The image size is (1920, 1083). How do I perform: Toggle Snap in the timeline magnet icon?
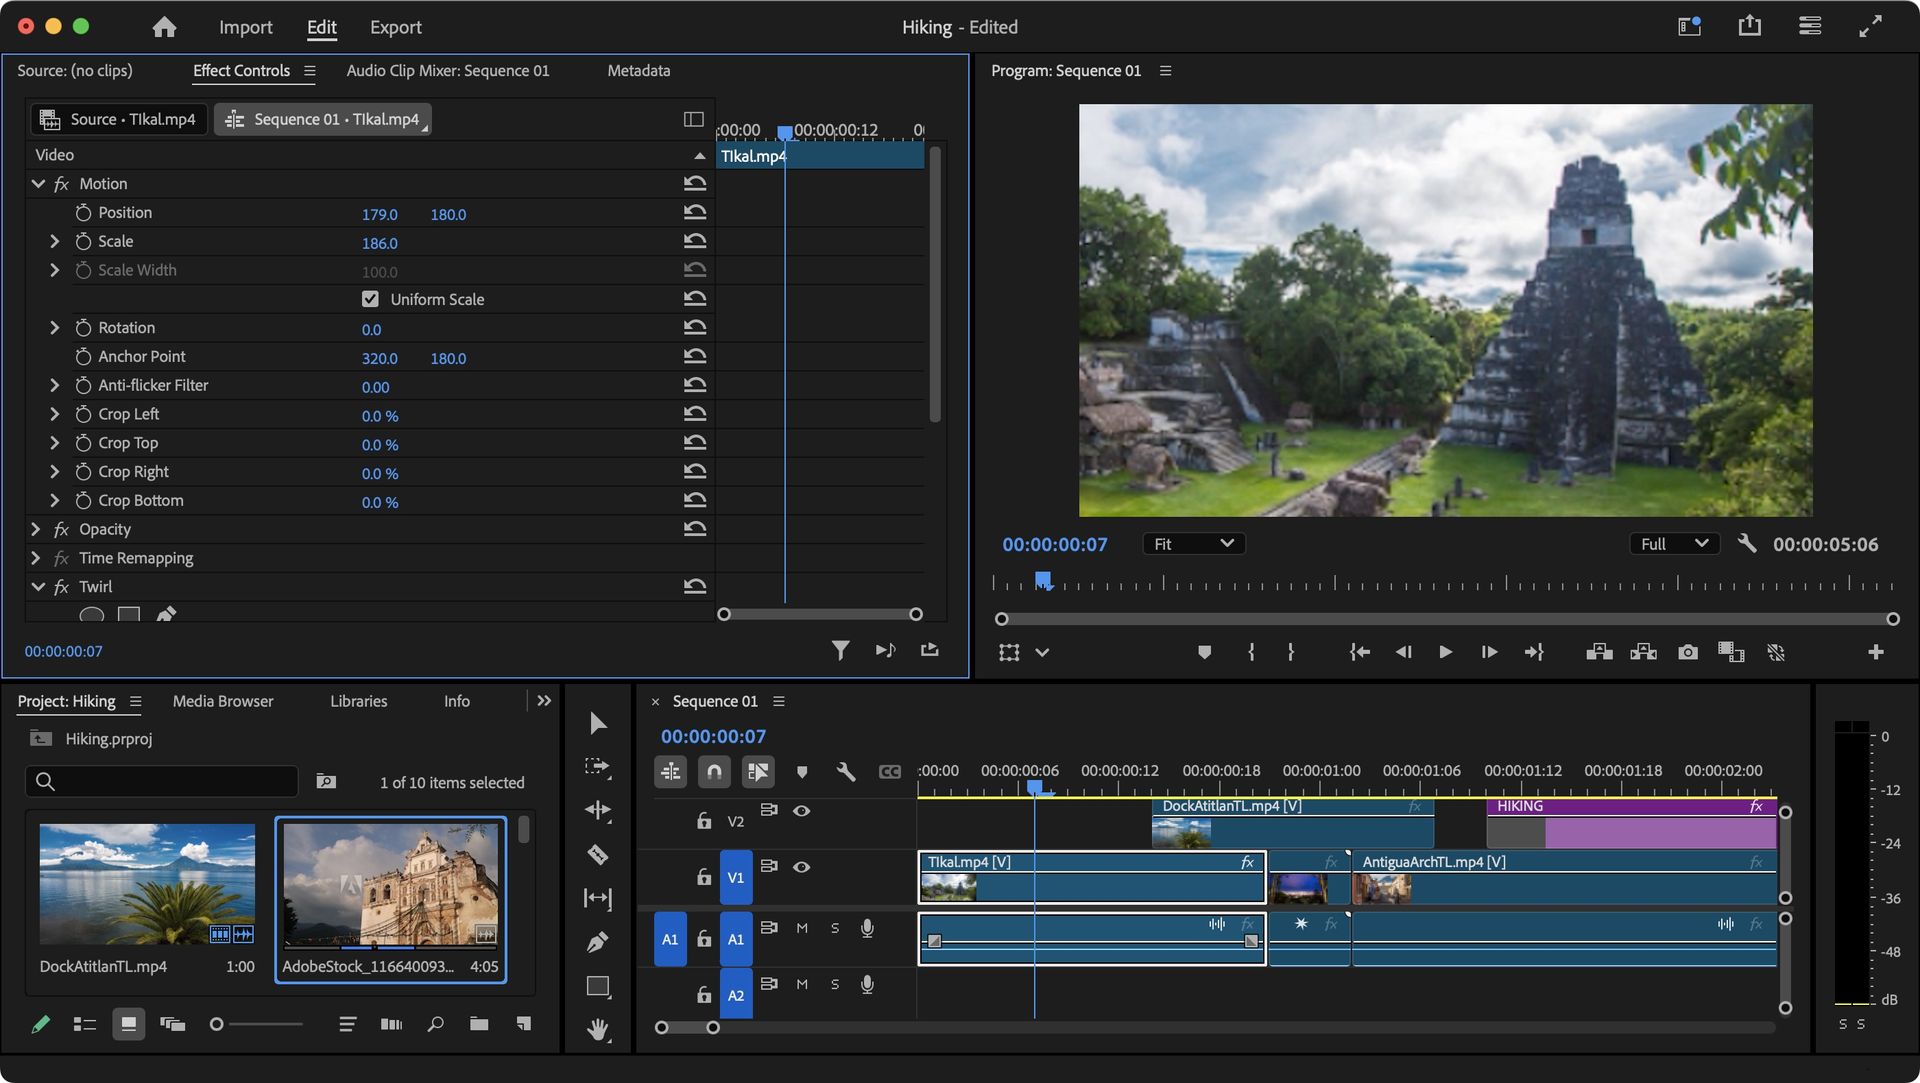coord(714,771)
